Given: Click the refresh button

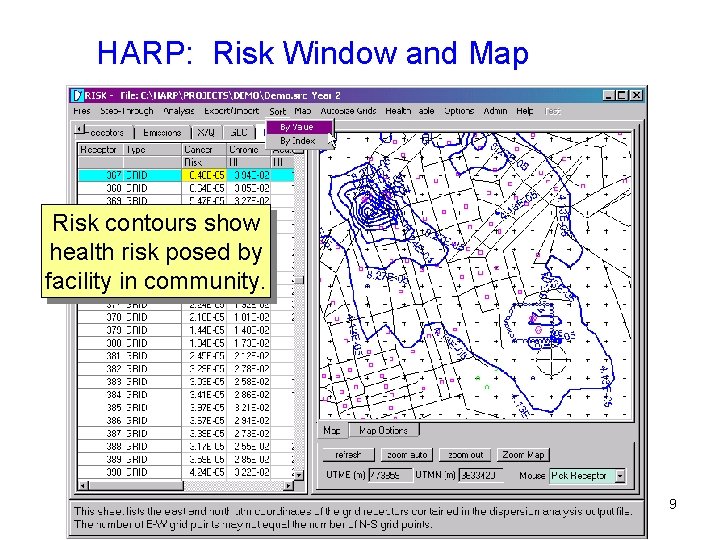Looking at the screenshot, I should click(348, 455).
